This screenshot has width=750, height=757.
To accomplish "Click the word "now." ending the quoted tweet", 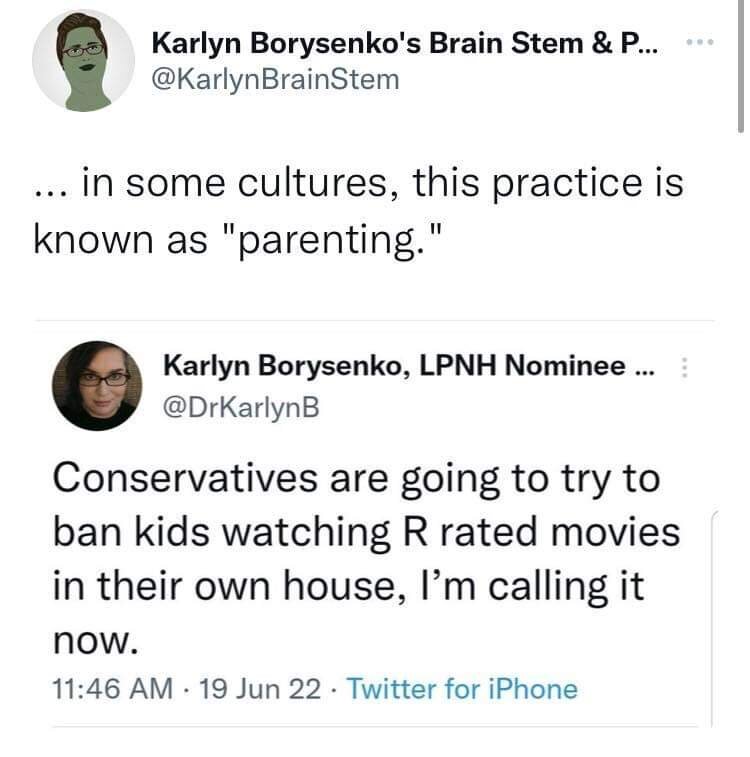I will click(x=93, y=637).
